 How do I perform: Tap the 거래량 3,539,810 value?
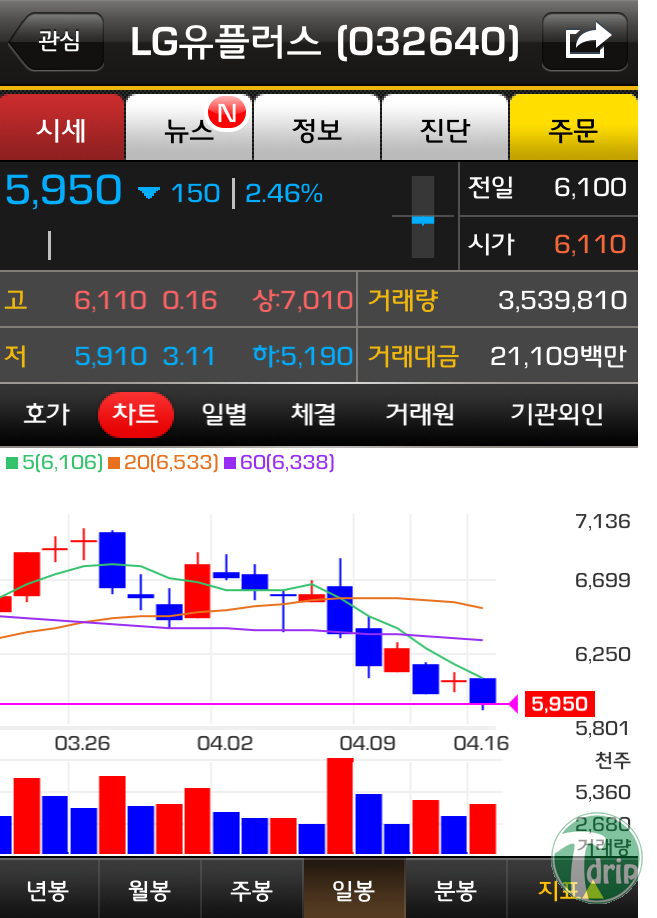563,300
